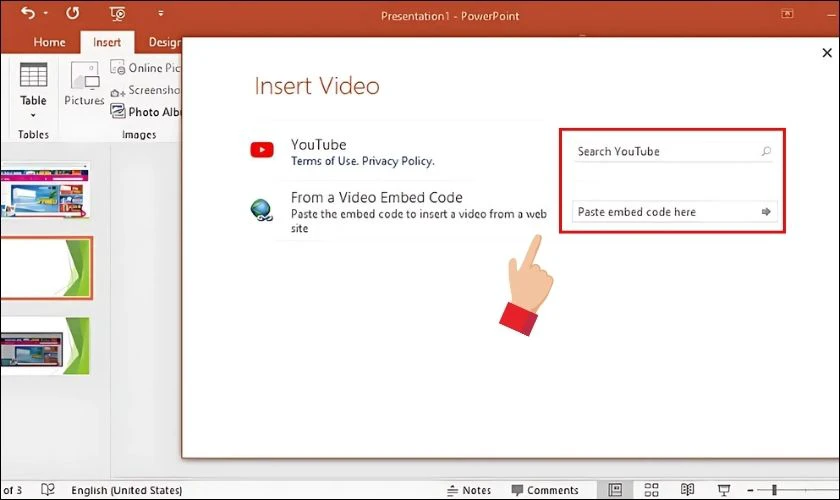Select the second slide thumbnail

(x=46, y=268)
